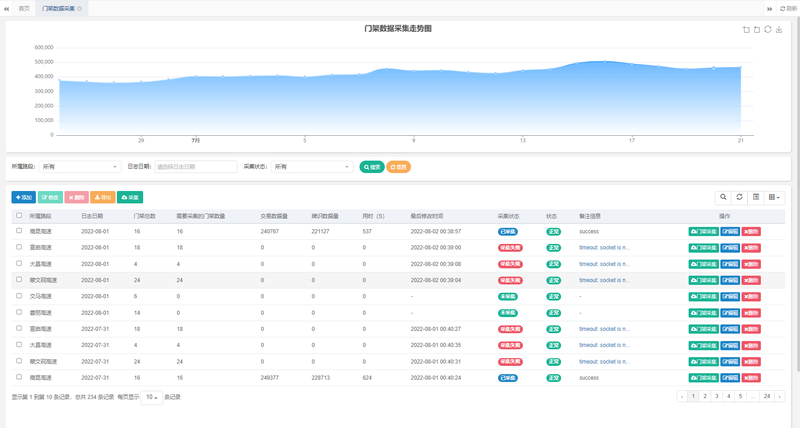
Task: Go to pagination page 2
Action: pyautogui.click(x=705, y=396)
